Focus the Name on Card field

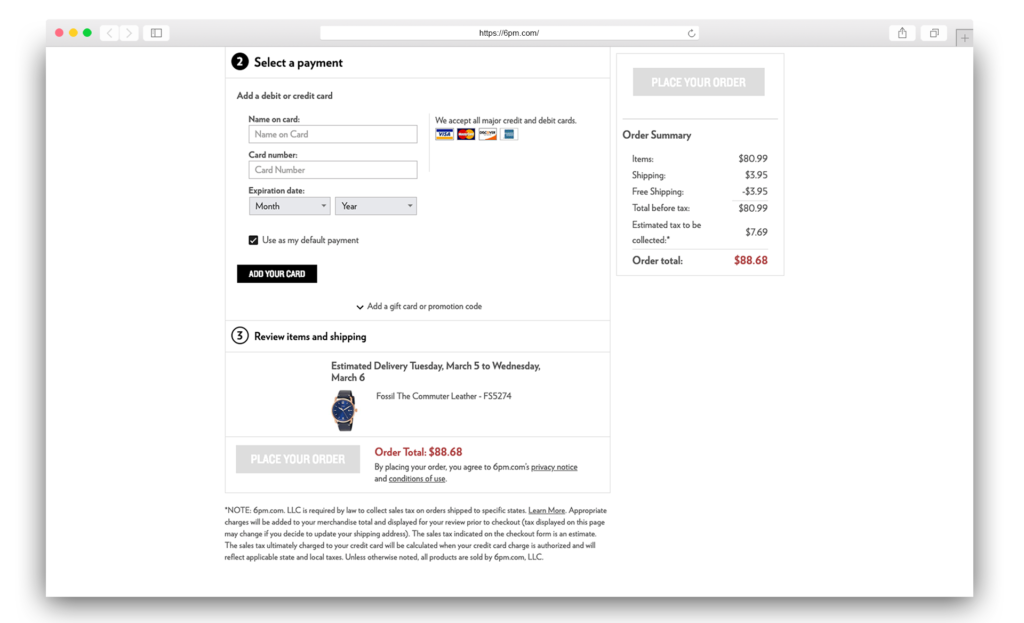332,135
